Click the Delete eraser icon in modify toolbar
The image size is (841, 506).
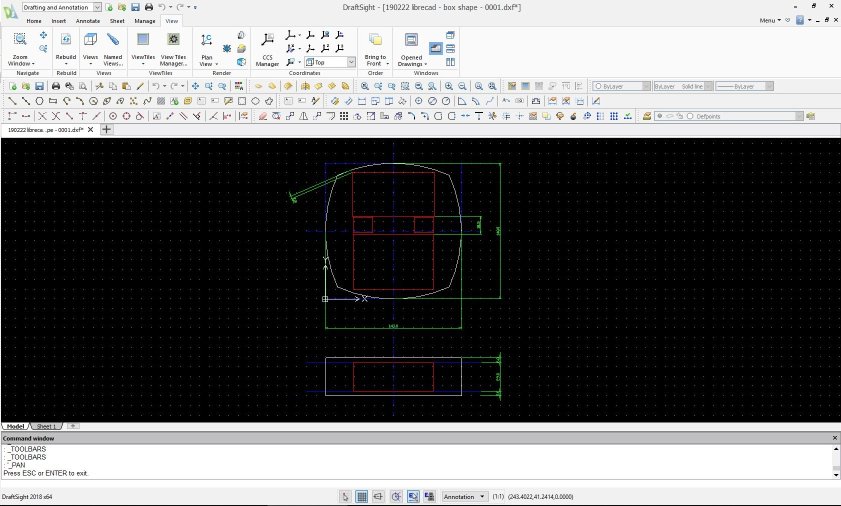pos(263,116)
